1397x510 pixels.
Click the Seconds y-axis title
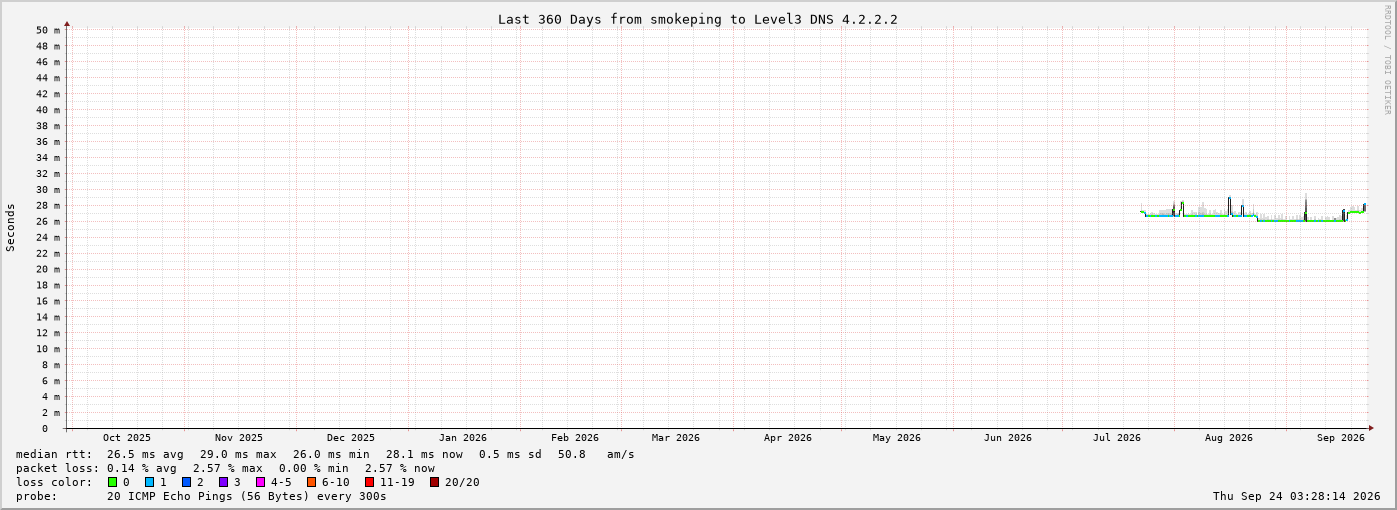11,227
